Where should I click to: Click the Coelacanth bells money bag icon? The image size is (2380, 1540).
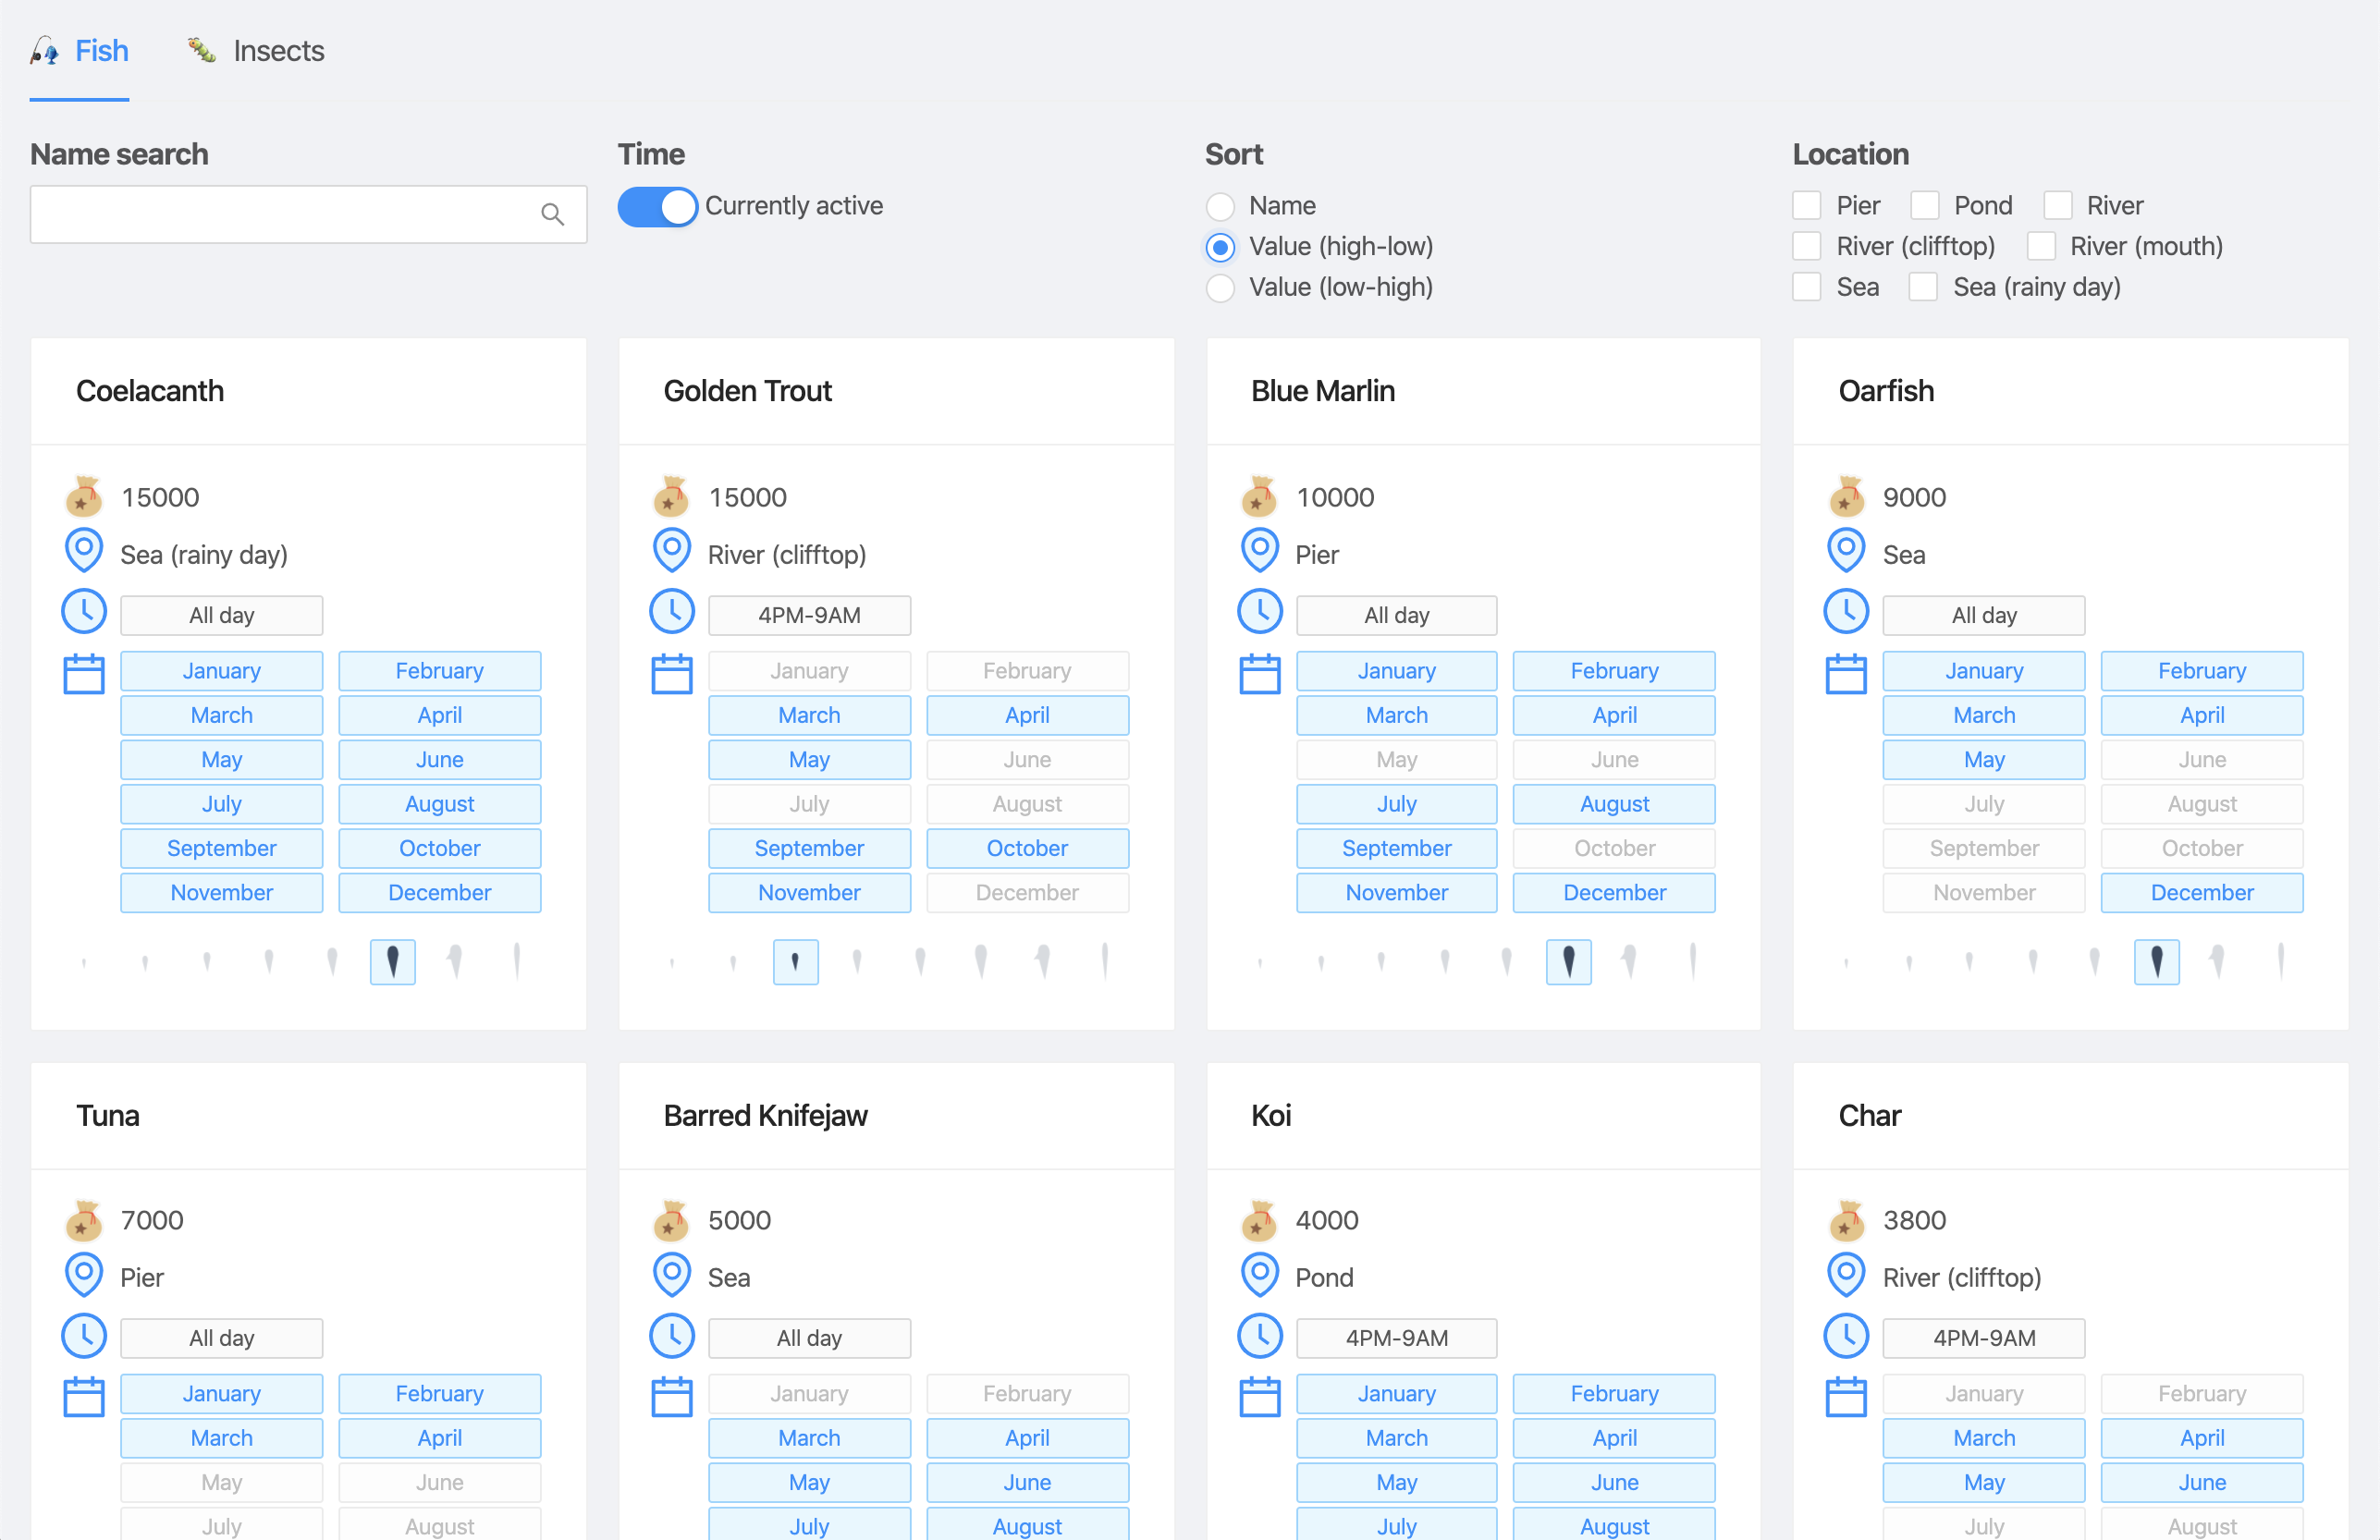[x=84, y=496]
